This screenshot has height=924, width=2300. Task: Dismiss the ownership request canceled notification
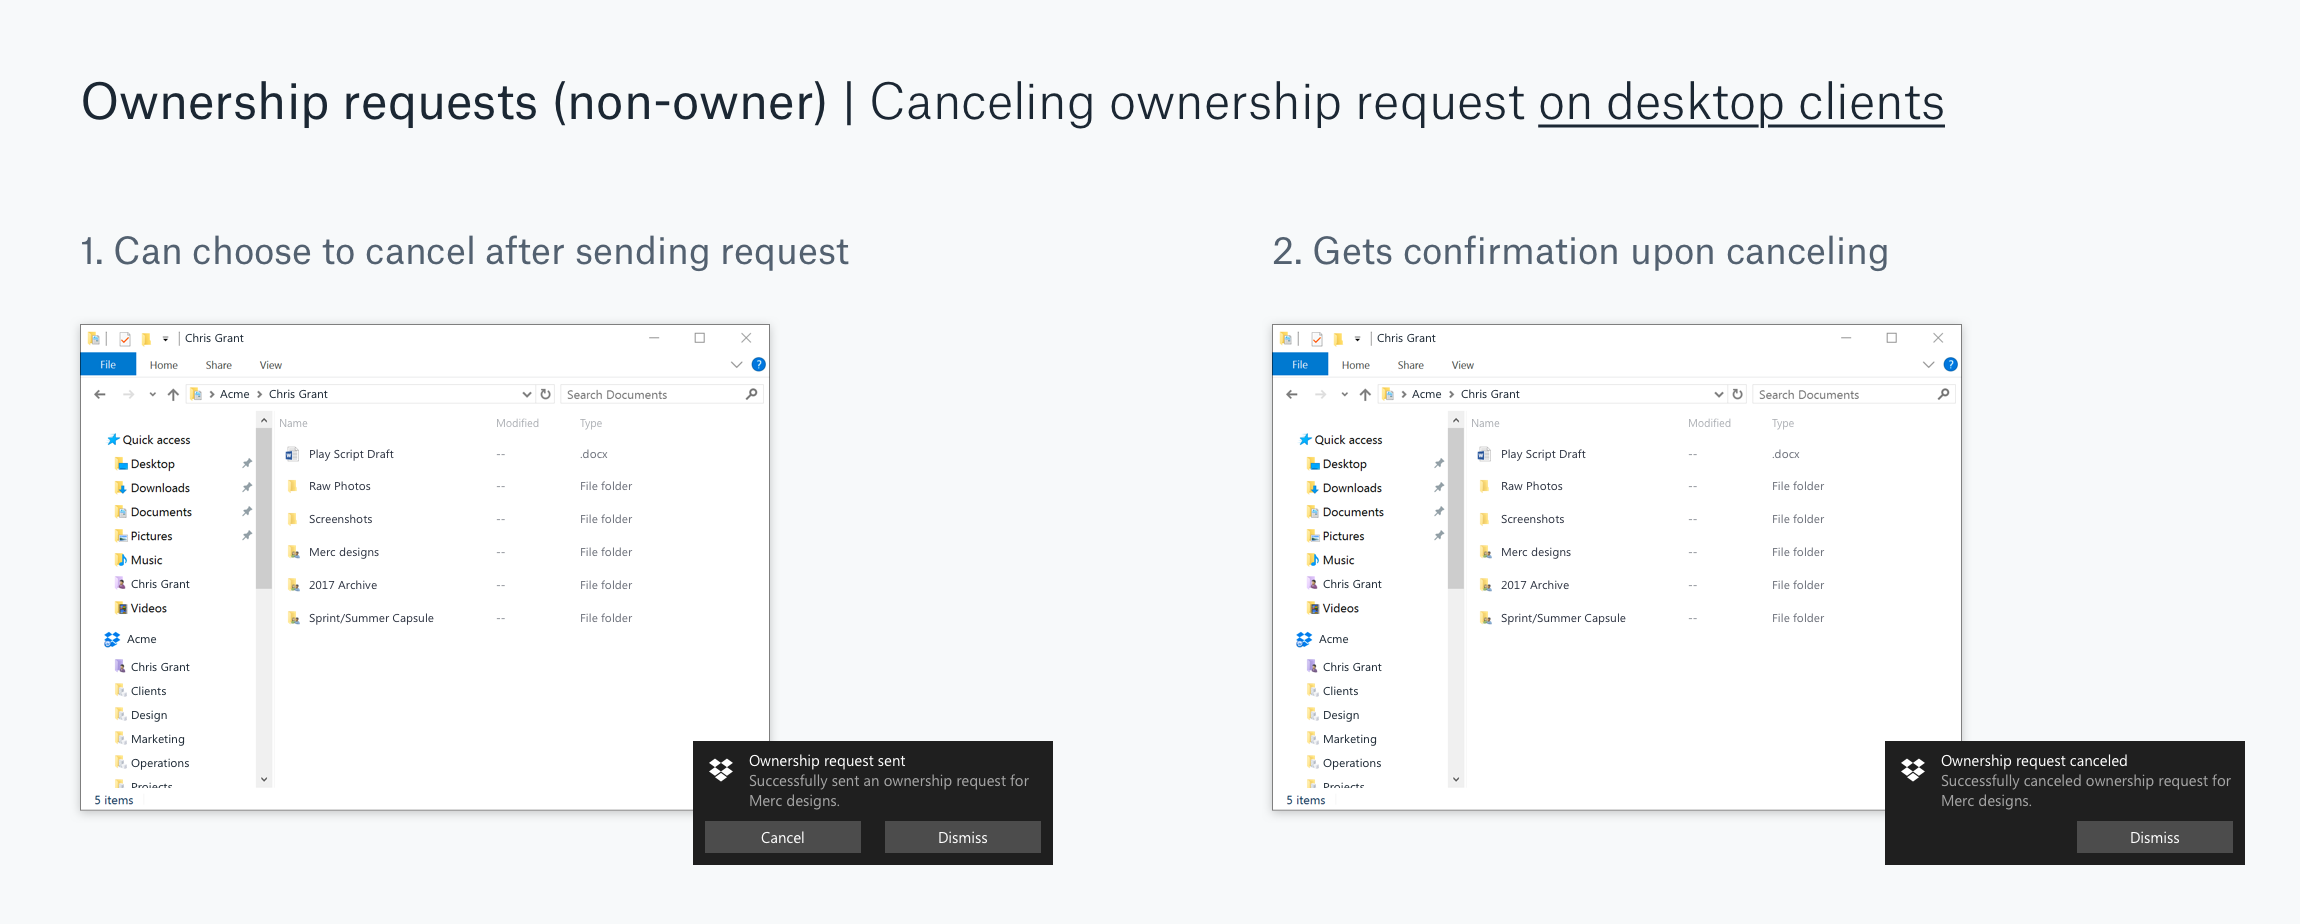coord(2154,837)
